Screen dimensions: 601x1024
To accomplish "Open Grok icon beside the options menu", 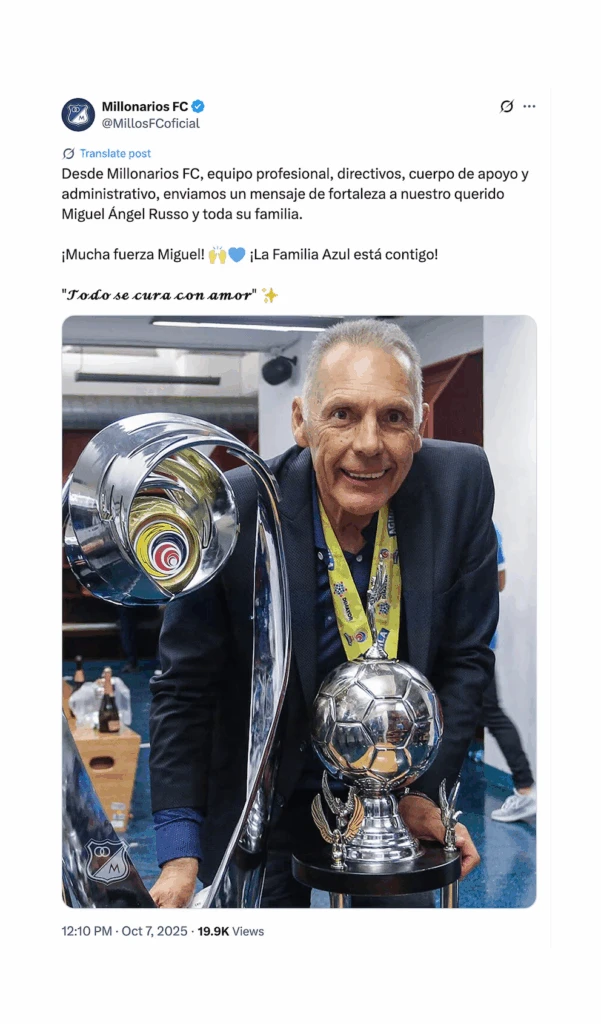I will tap(506, 106).
